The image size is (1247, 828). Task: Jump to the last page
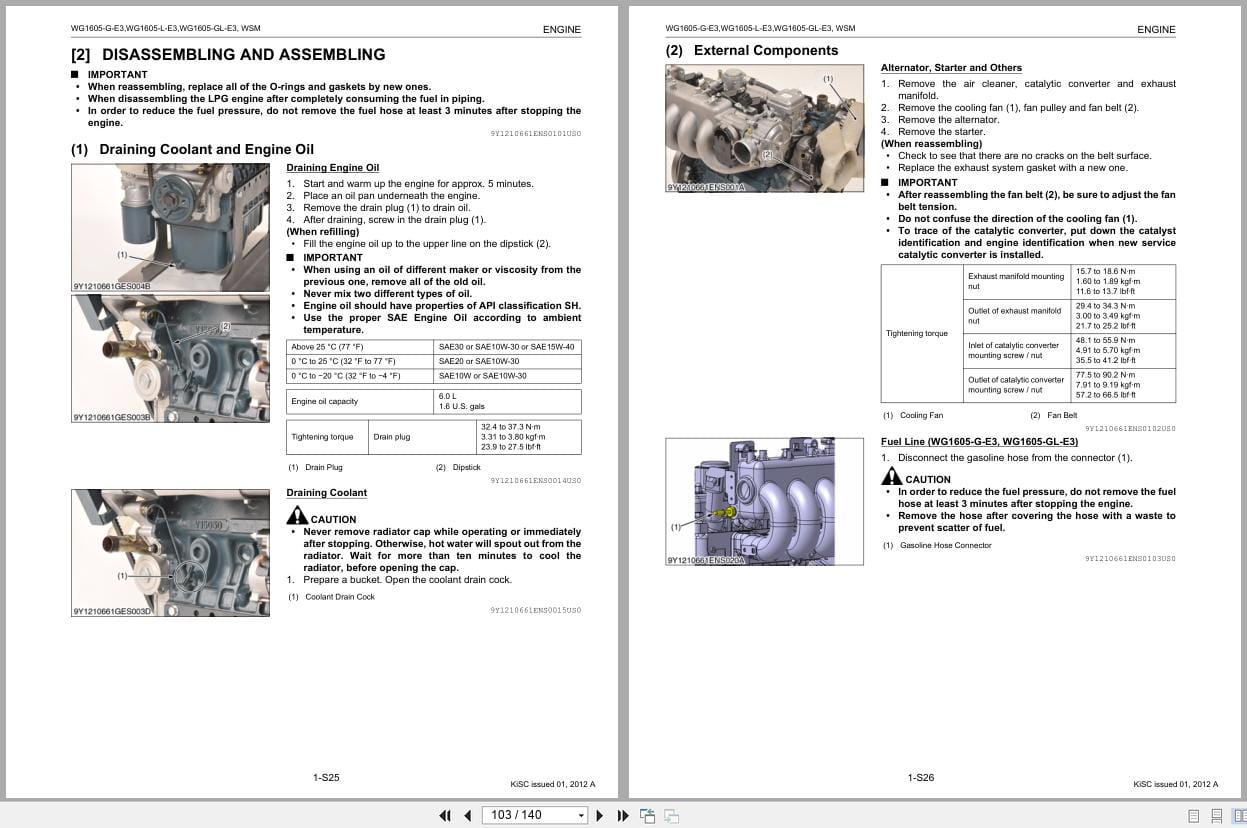(x=623, y=816)
